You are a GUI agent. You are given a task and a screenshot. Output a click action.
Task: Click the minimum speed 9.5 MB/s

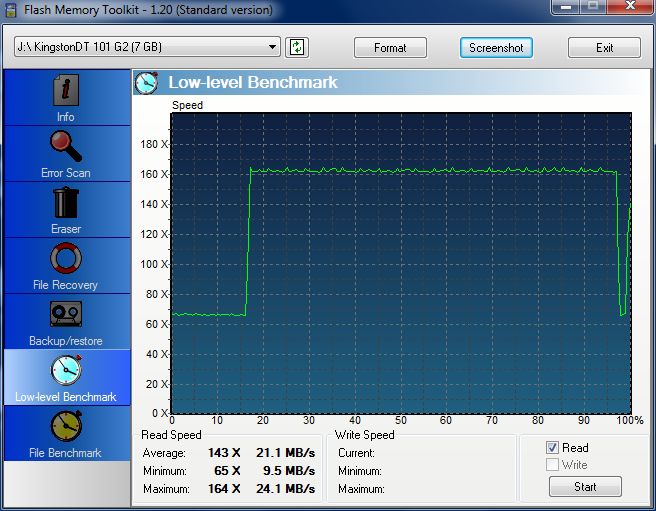click(x=289, y=470)
